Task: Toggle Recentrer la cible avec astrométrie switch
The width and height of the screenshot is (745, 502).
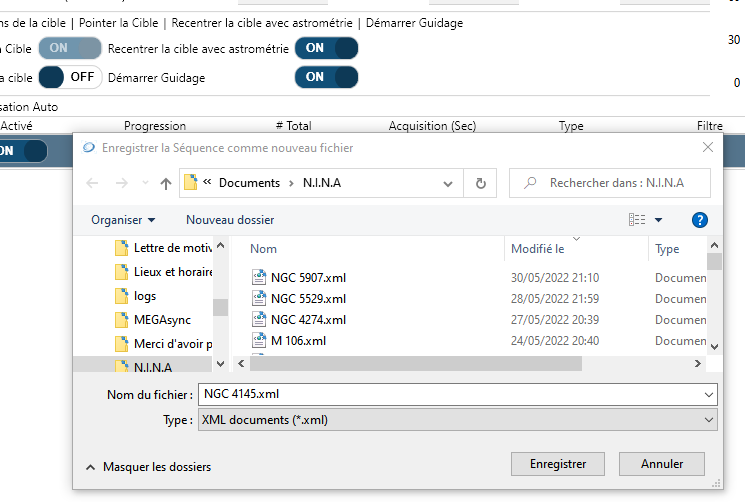Action: tap(326, 48)
